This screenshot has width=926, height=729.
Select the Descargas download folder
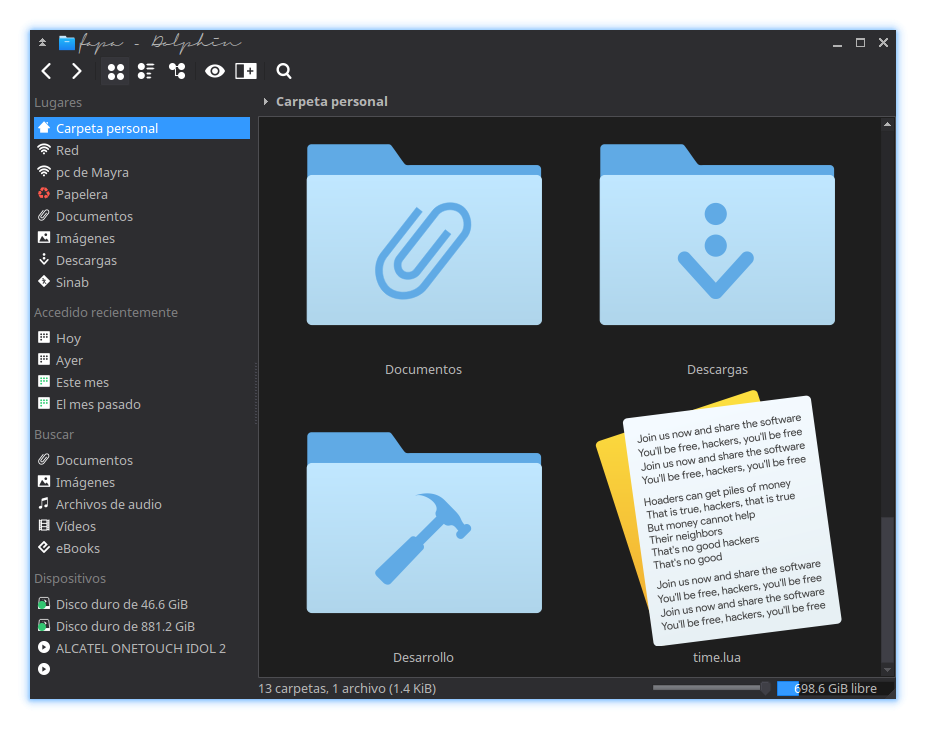tap(717, 235)
